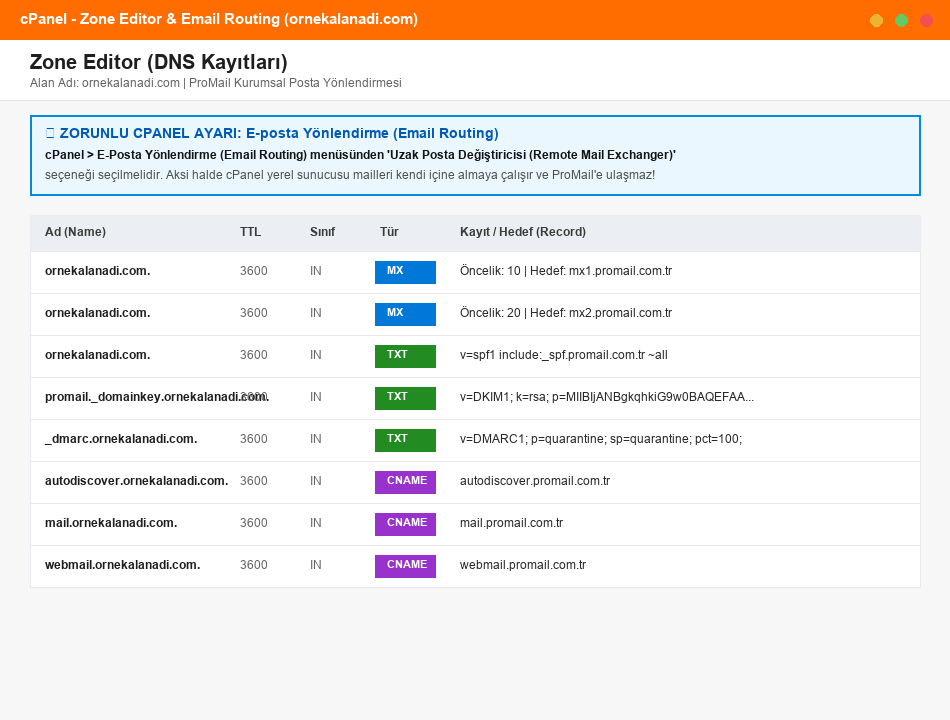Click the MX badge for mx1.promail.com.tr

(405, 272)
